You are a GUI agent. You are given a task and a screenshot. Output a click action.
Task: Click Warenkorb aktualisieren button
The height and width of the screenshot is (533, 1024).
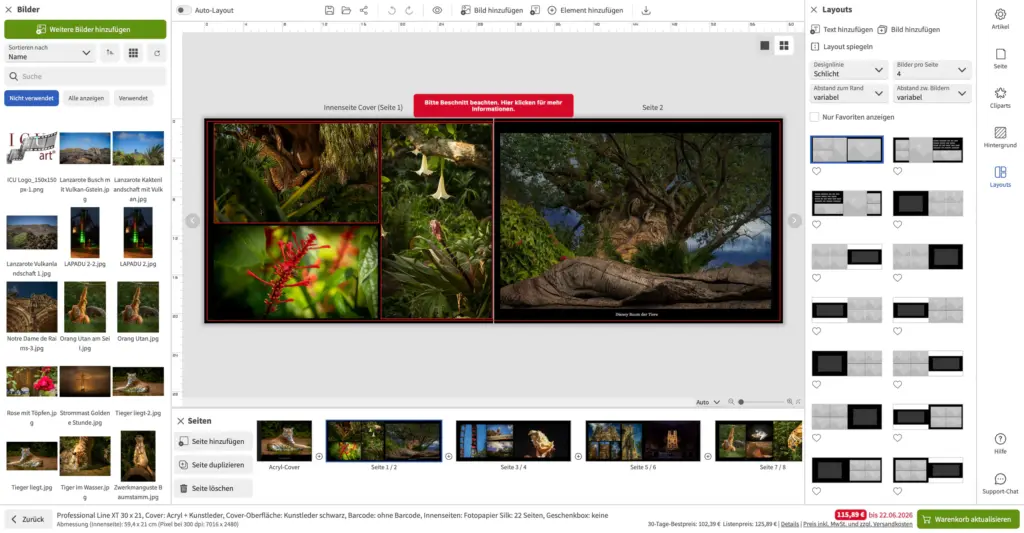tap(968, 519)
